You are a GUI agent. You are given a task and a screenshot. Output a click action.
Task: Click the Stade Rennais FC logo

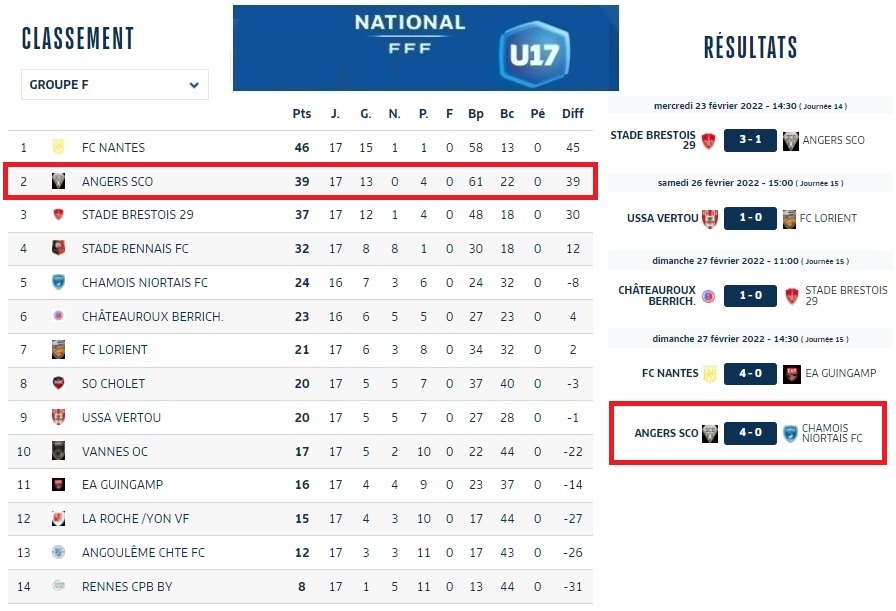[58, 249]
